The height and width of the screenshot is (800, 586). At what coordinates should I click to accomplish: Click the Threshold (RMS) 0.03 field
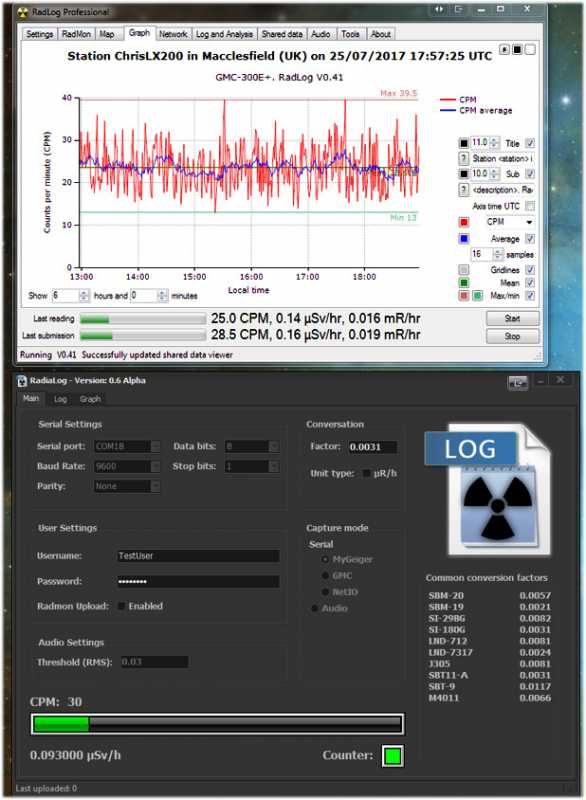click(x=155, y=662)
